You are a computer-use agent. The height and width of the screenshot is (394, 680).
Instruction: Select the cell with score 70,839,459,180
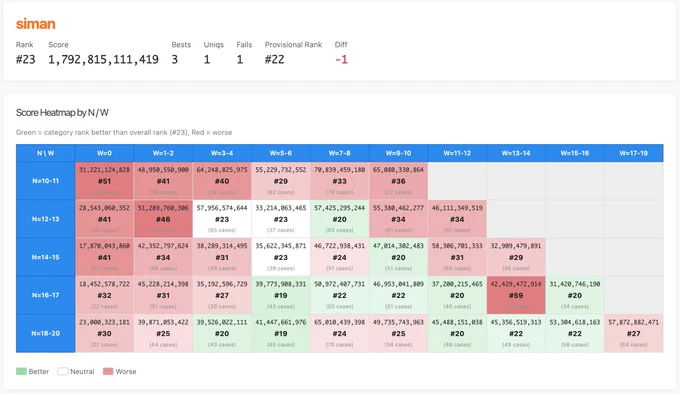click(340, 181)
